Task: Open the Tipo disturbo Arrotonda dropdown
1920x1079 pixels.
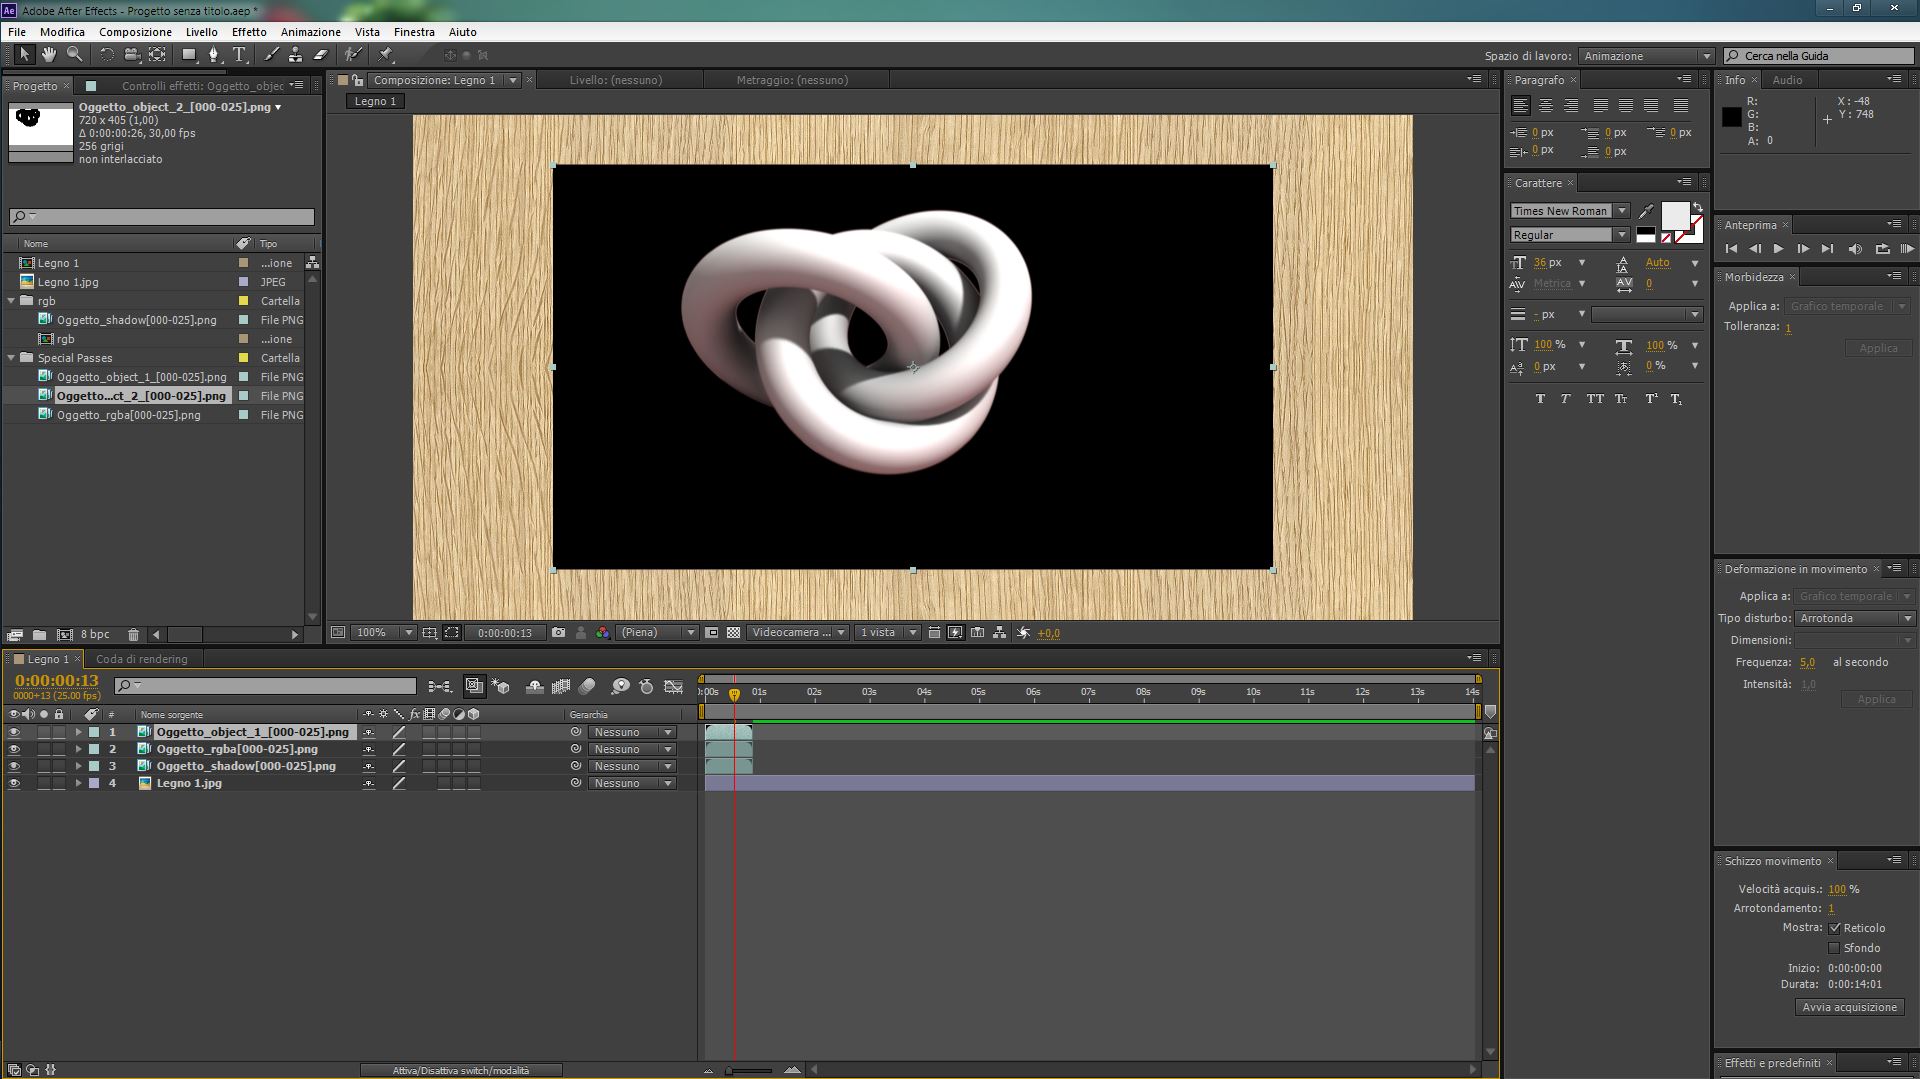Action: coord(1855,619)
